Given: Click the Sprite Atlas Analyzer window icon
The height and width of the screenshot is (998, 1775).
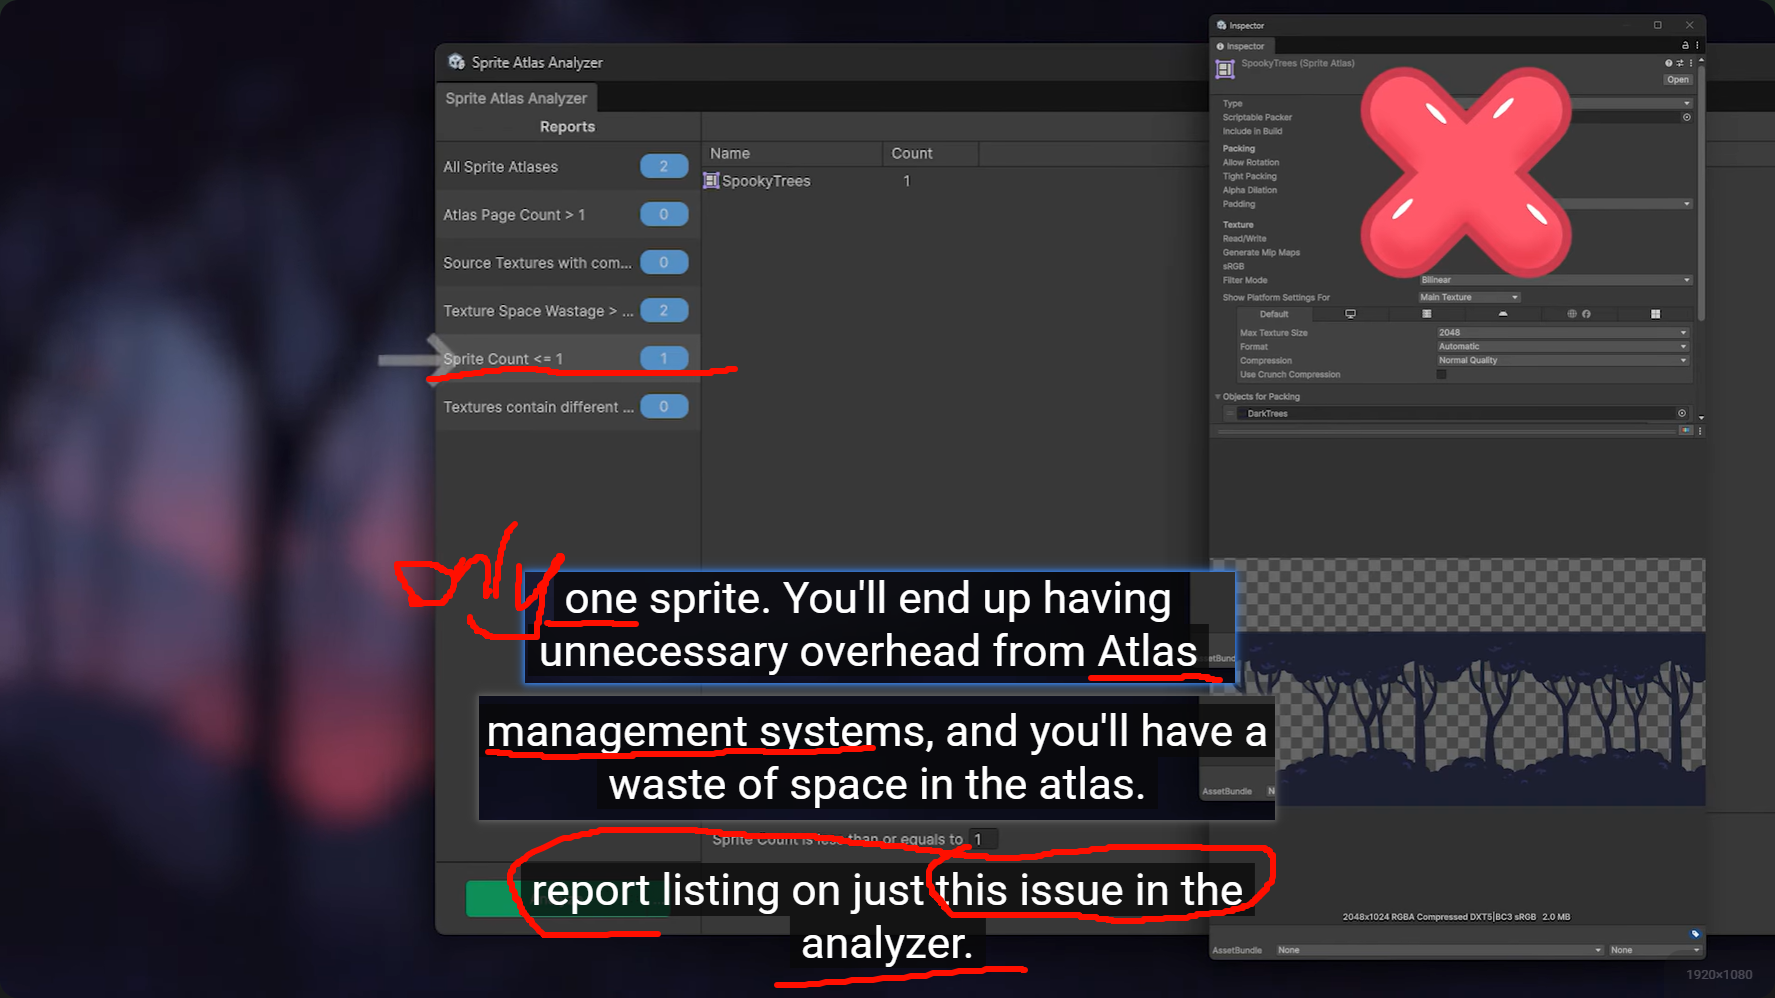Looking at the screenshot, I should (457, 62).
